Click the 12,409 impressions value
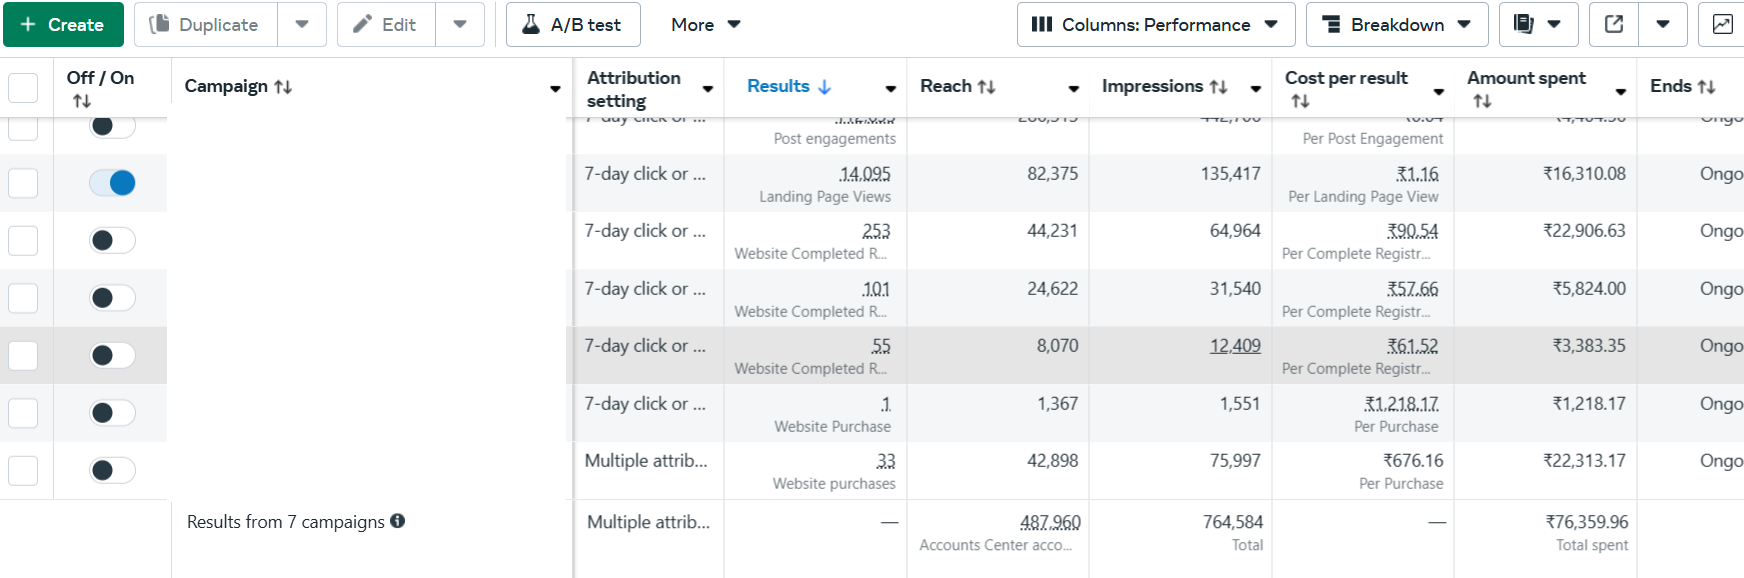Viewport: 1744px width, 578px height. click(1235, 346)
